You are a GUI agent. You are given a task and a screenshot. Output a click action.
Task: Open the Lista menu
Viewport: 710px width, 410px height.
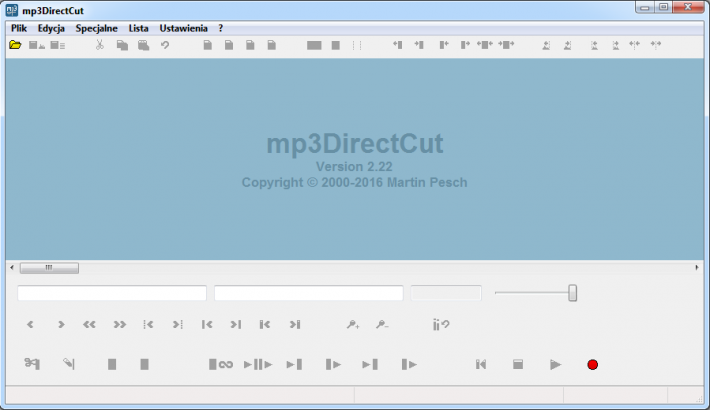pos(139,28)
